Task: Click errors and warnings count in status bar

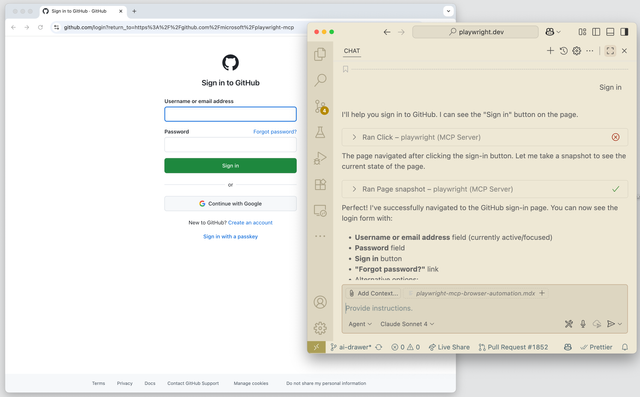Action: tap(405, 347)
